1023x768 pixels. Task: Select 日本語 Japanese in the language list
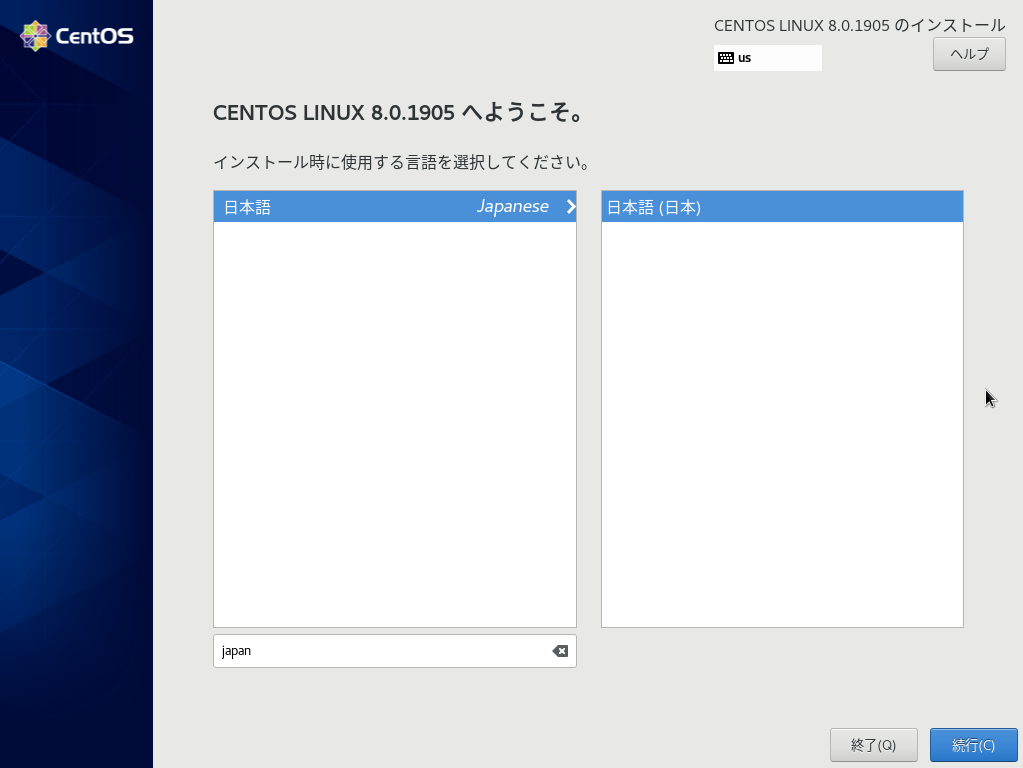(395, 206)
